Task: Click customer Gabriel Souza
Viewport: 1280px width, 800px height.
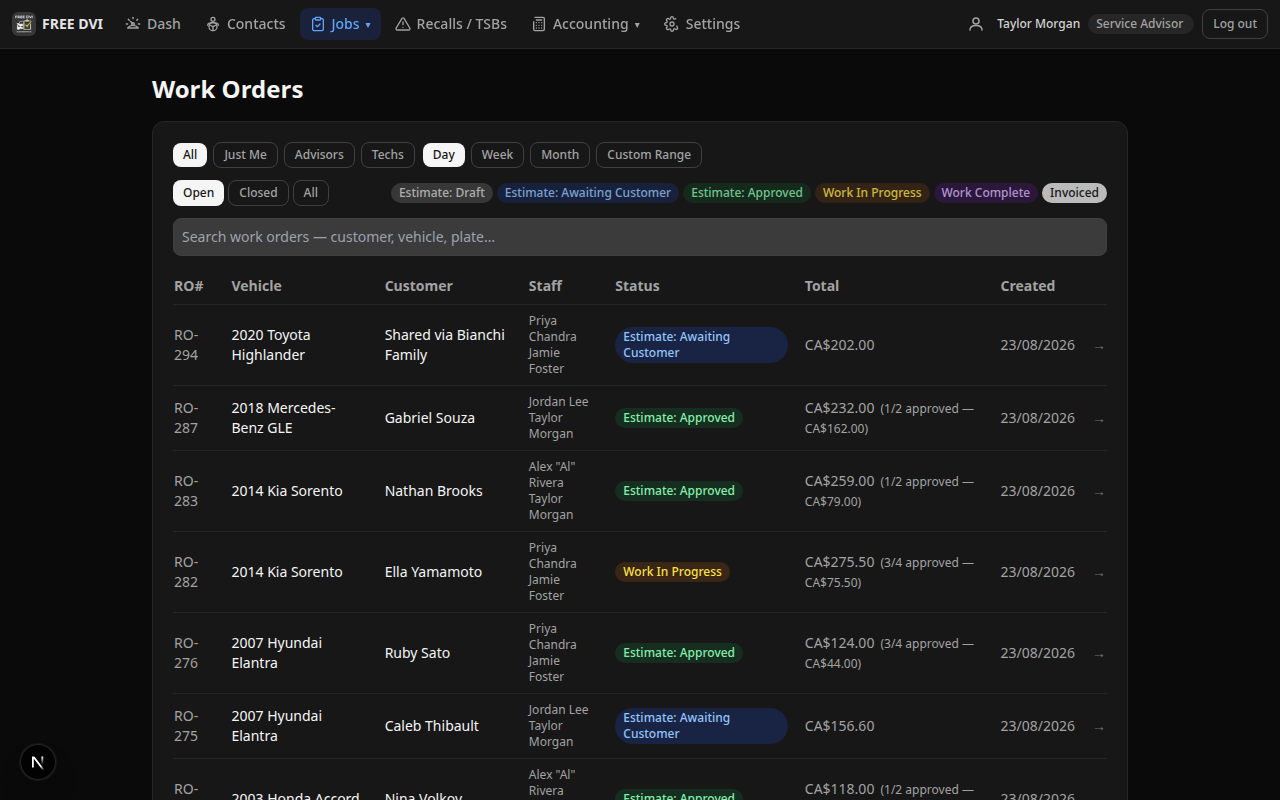Action: 430,418
